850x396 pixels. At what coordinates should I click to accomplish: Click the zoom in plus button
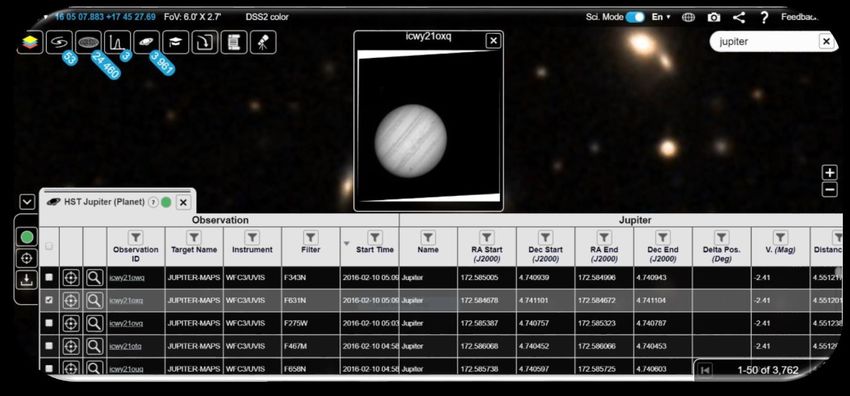(829, 173)
